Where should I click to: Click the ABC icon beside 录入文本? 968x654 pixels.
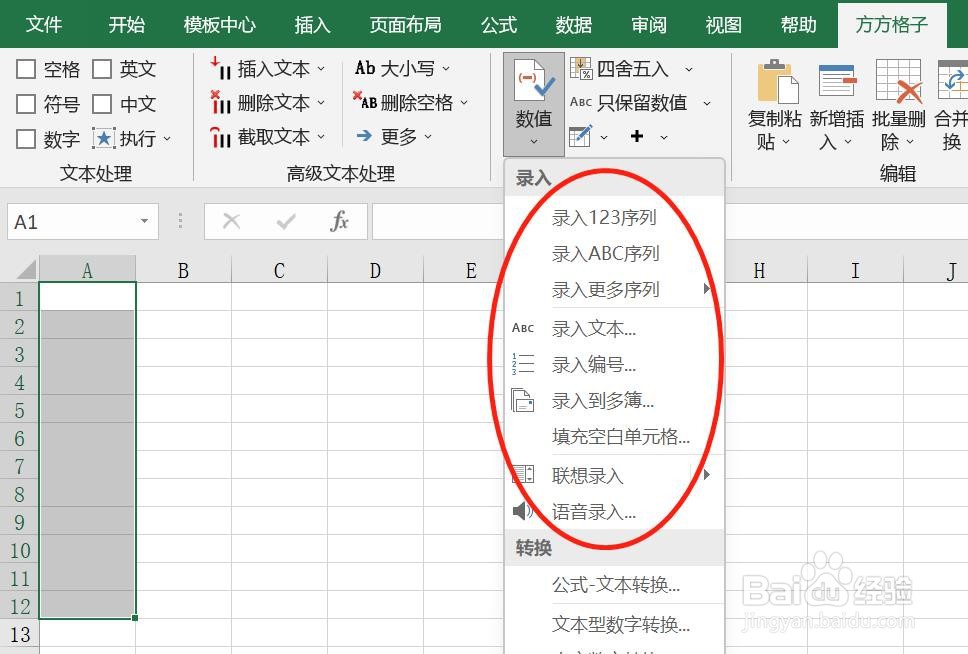(523, 328)
